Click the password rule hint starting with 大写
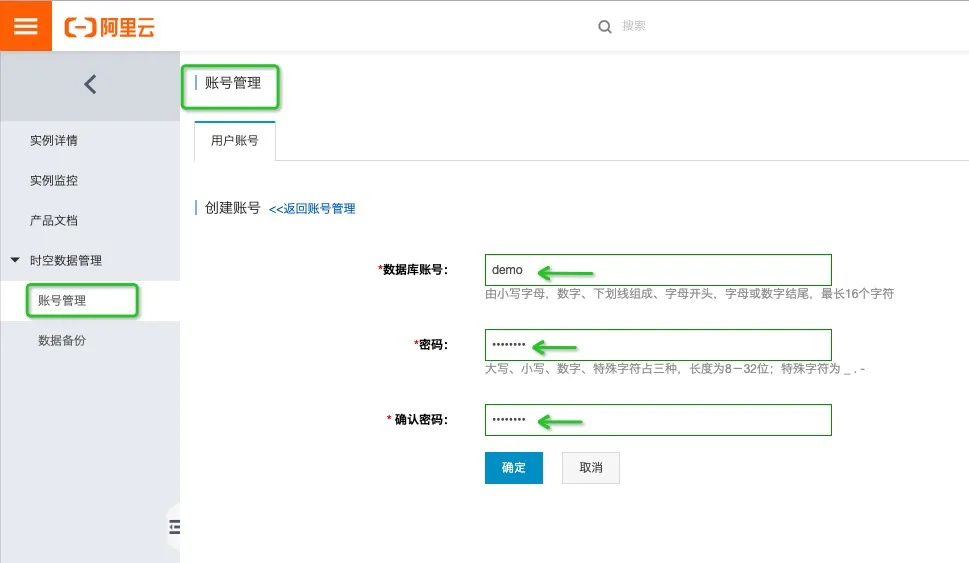Image resolution: width=969 pixels, height=563 pixels. point(675,369)
